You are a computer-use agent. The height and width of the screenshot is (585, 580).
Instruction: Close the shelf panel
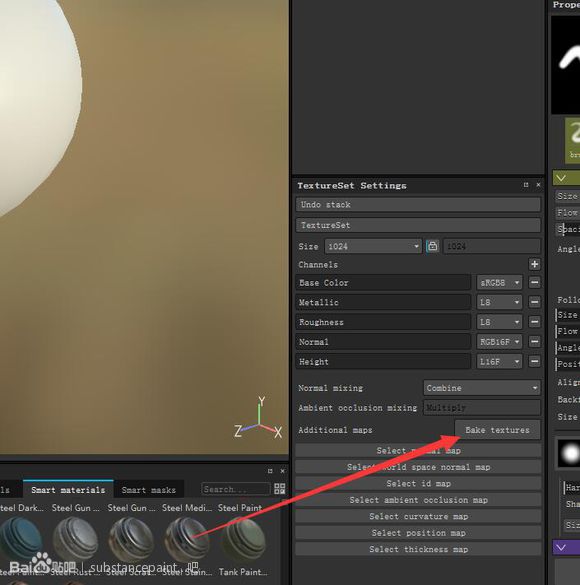(282, 471)
